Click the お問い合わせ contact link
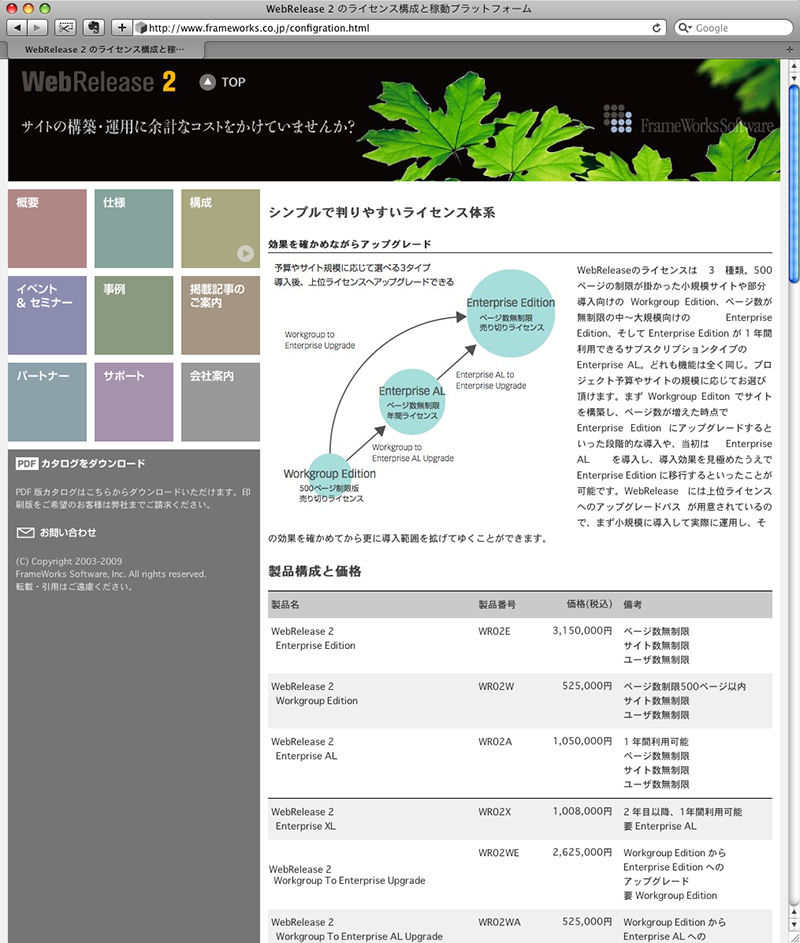 point(68,533)
